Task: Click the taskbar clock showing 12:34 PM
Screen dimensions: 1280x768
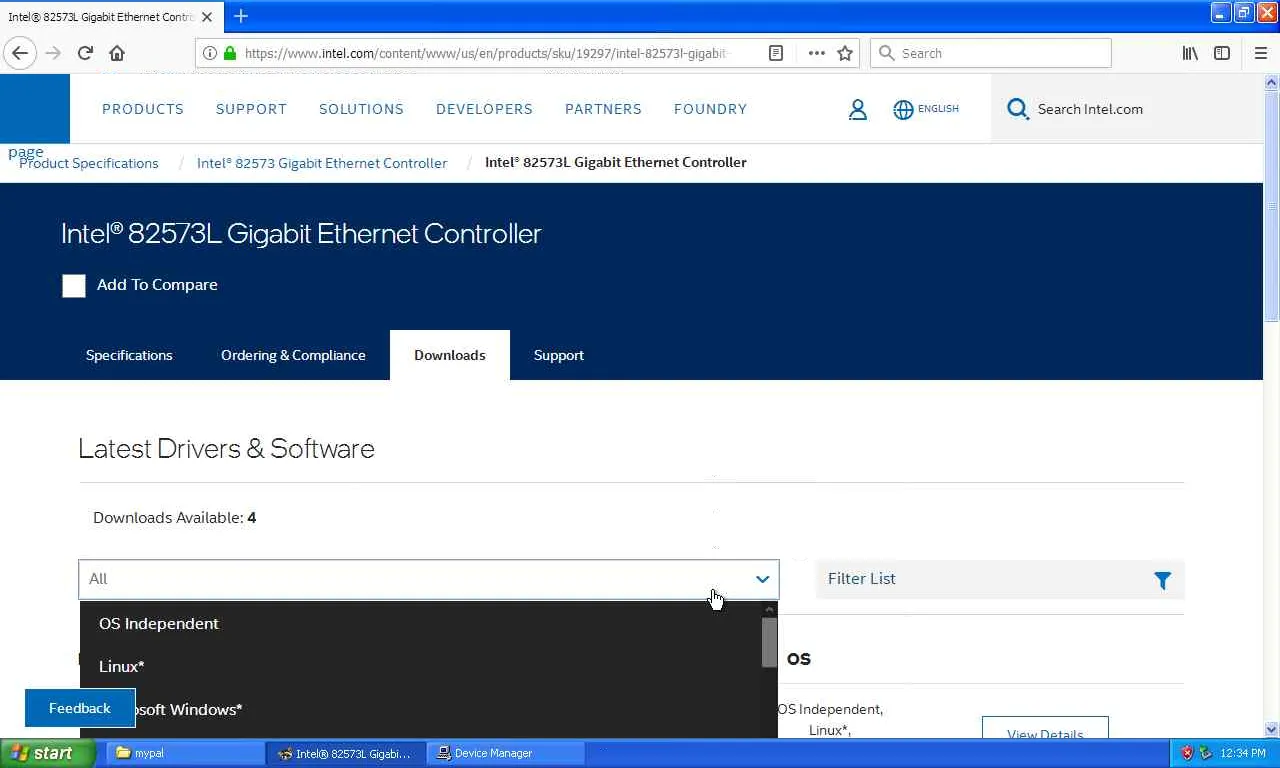Action: (x=1243, y=753)
